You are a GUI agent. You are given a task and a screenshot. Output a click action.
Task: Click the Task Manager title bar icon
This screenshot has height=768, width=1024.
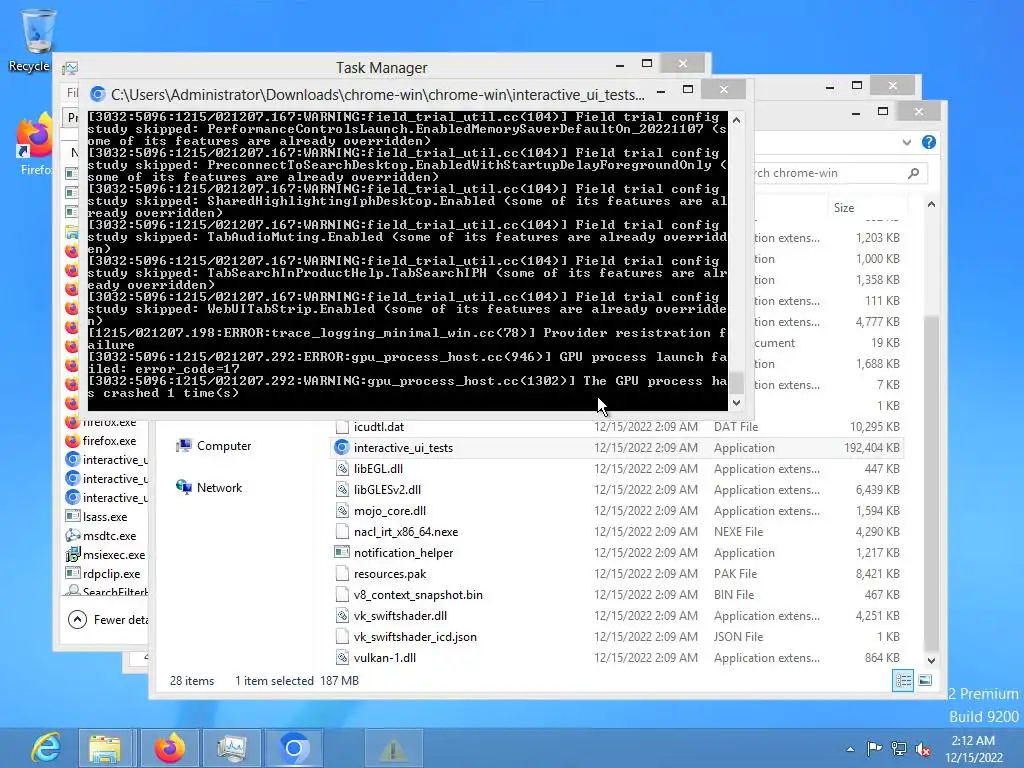70,68
